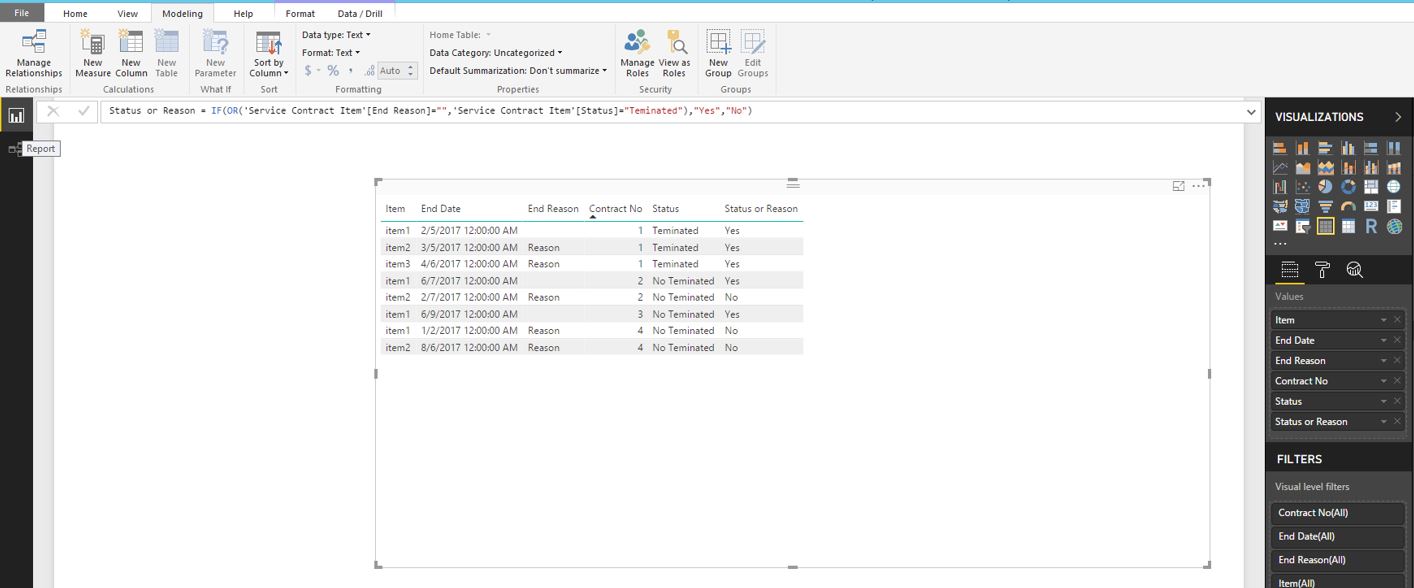1414x588 pixels.
Task: Select the Fields tab in Visualizations pane
Action: point(1290,270)
